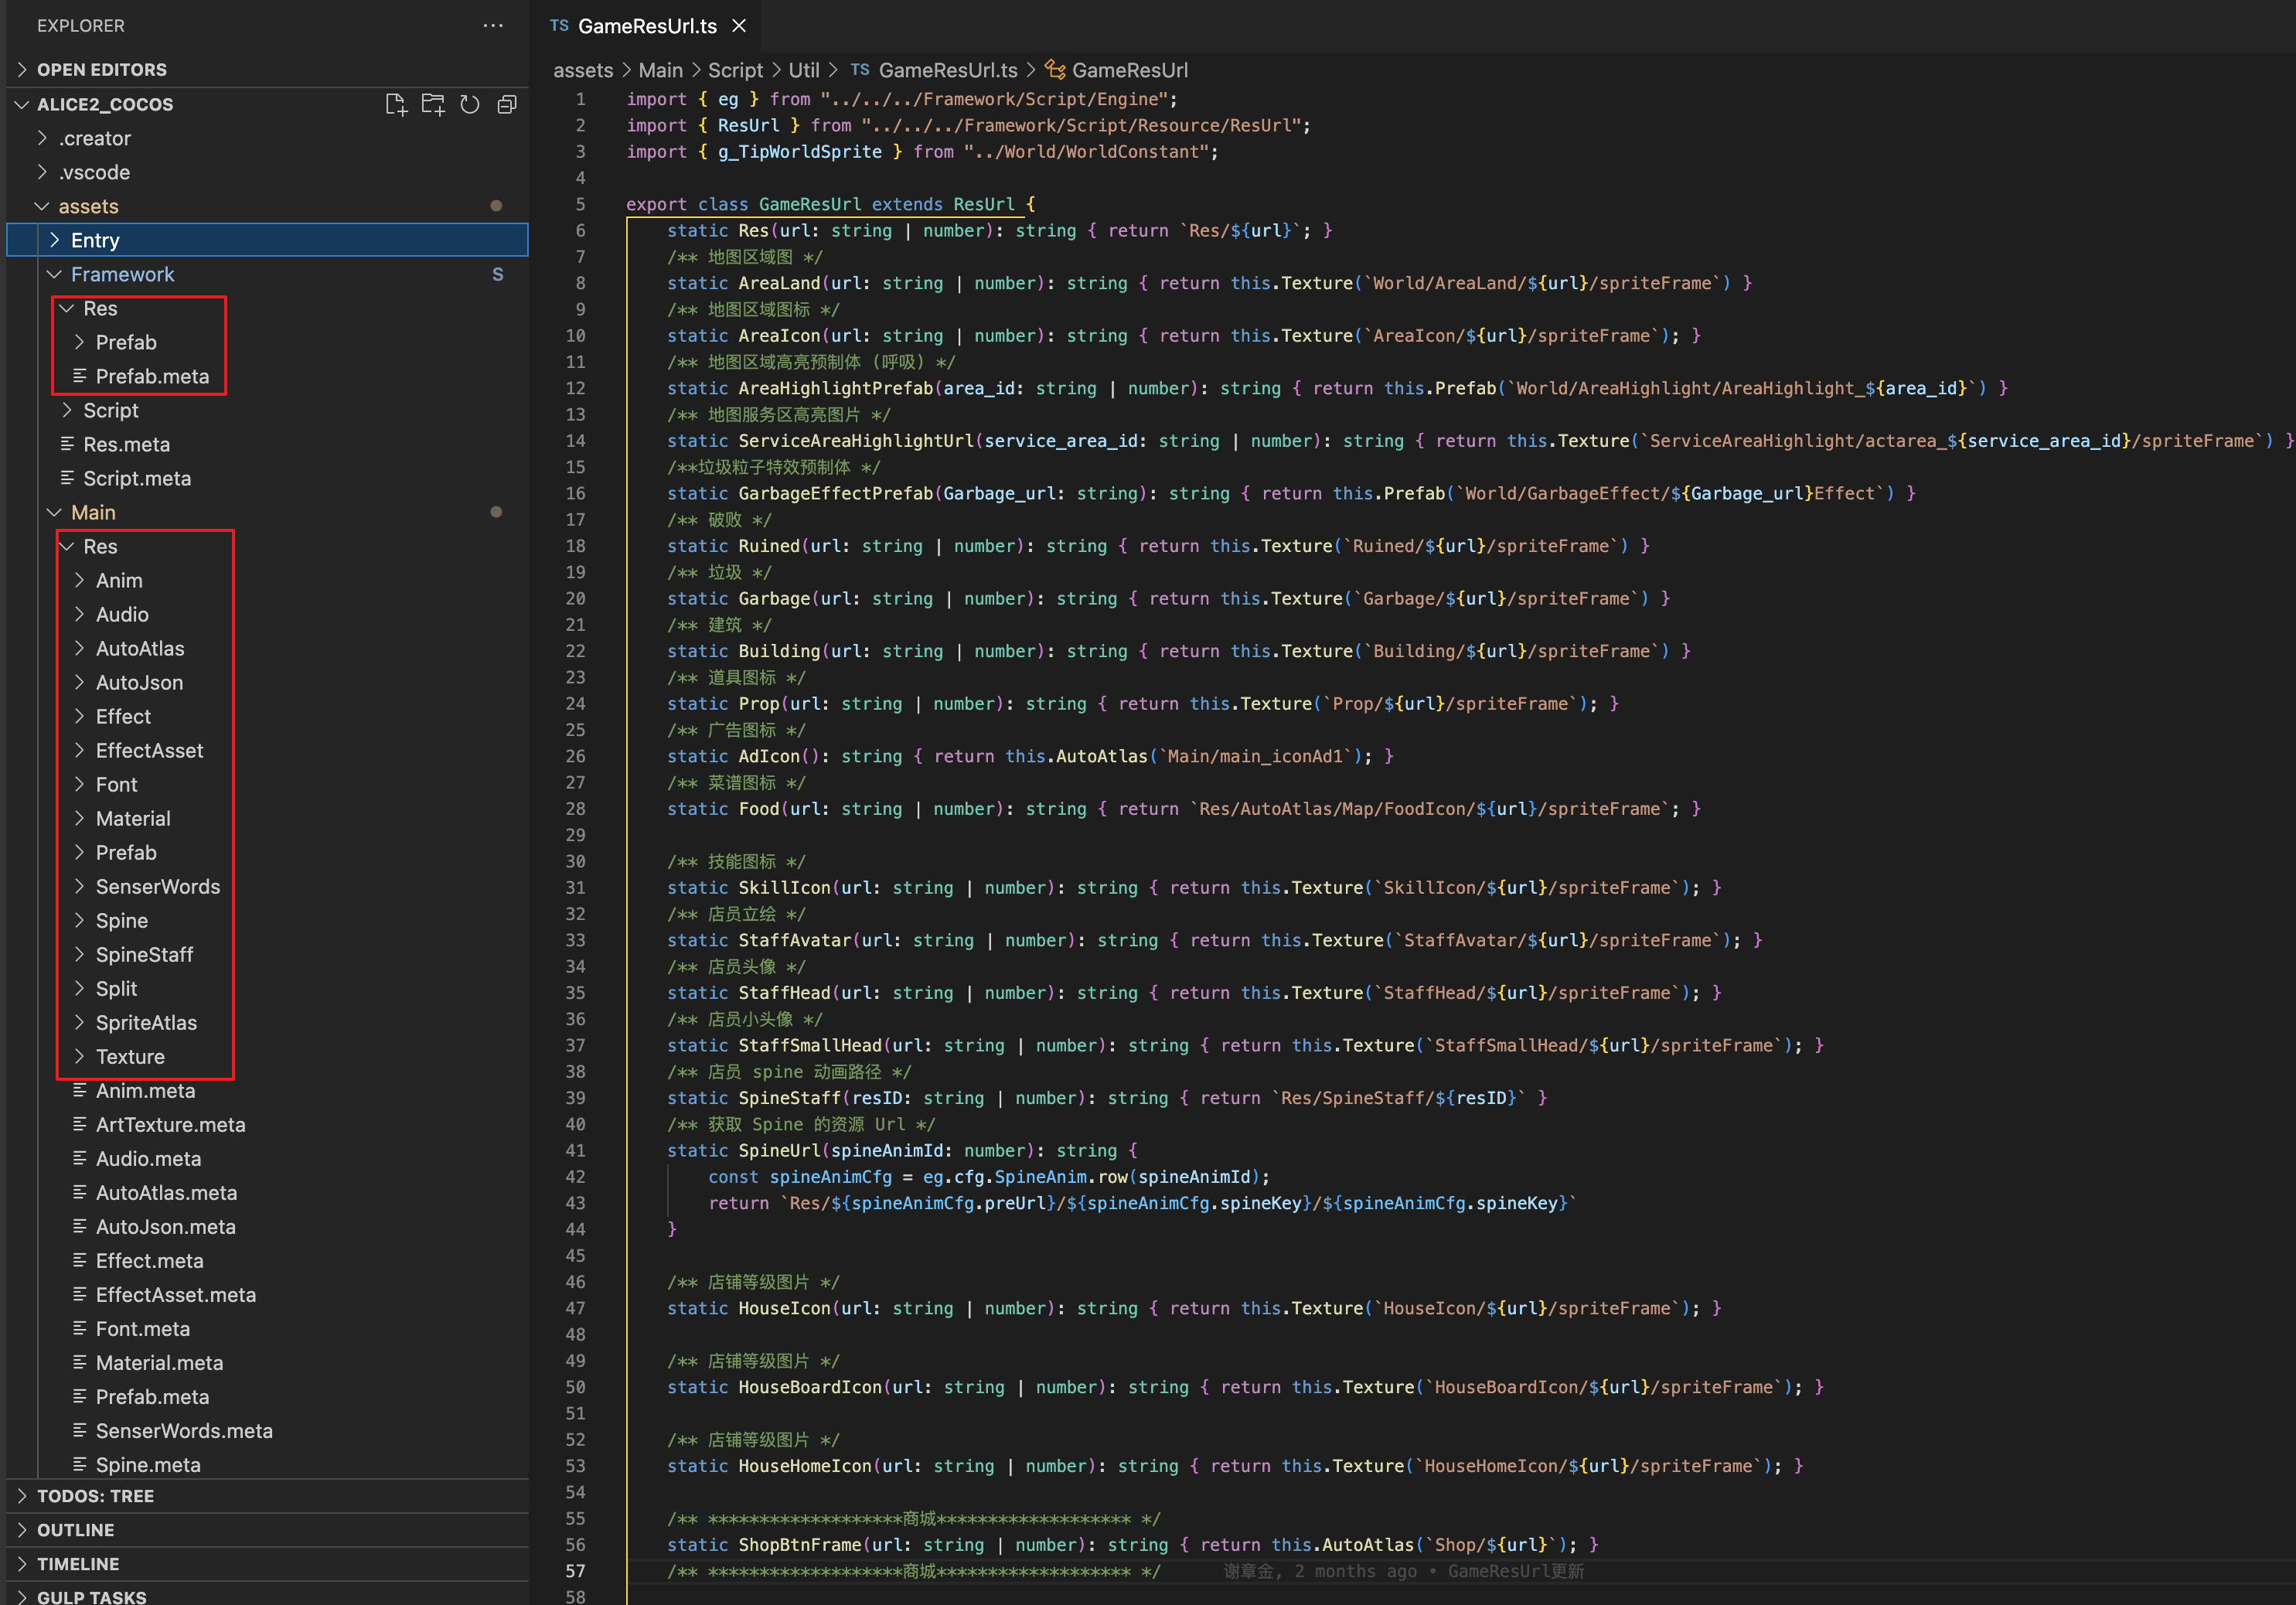
Task: Expand the SpineStaff folder
Action: pyautogui.click(x=144, y=954)
